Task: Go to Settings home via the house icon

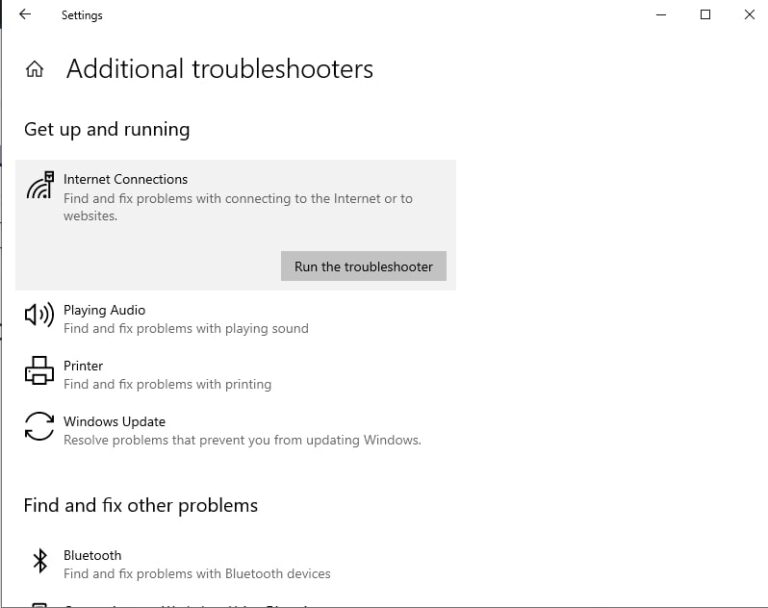Action: click(x=35, y=70)
